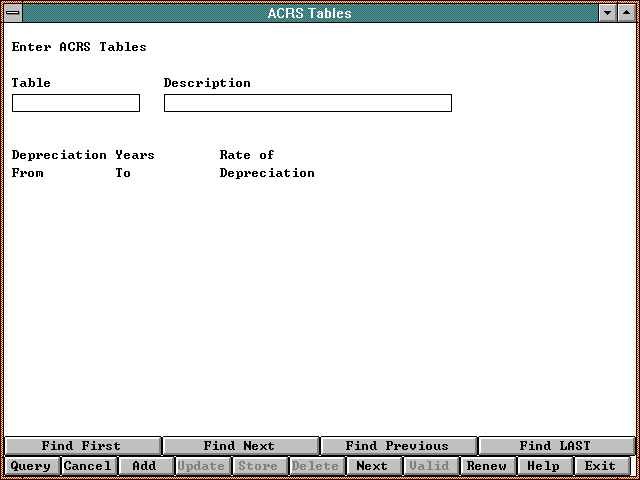Open Help from the bottom bar
The height and width of the screenshot is (480, 640).
(x=543, y=466)
